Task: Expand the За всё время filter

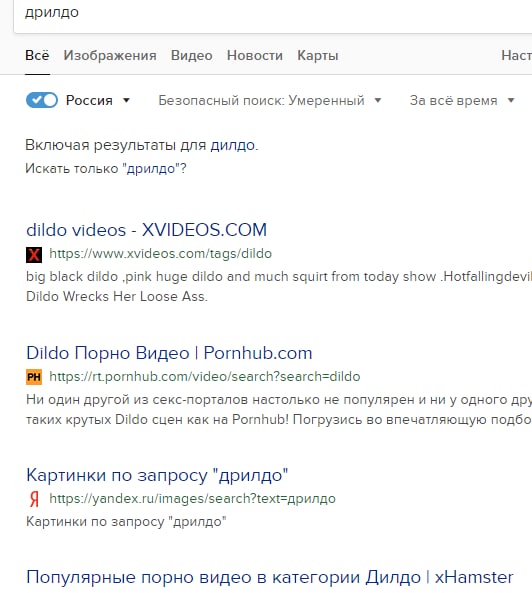Action: (462, 100)
